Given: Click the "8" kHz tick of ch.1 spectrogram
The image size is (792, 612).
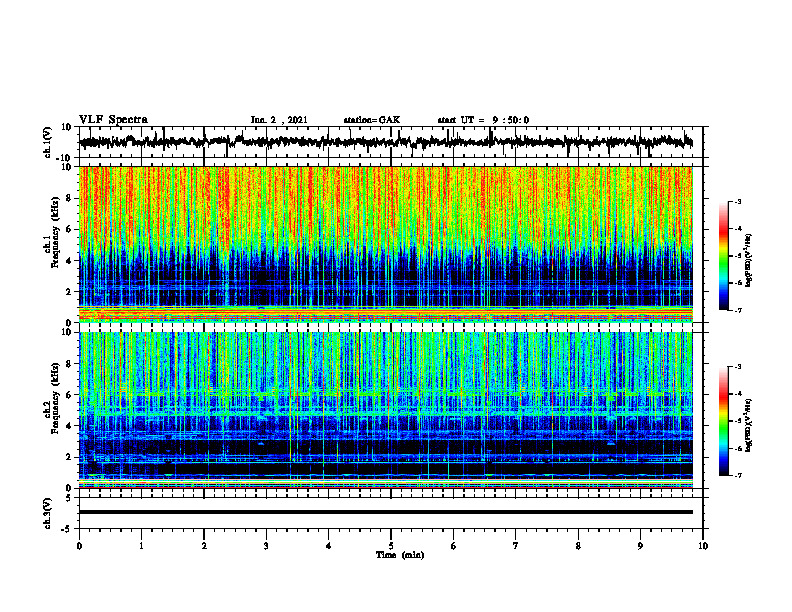Looking at the screenshot, I should [x=69, y=198].
